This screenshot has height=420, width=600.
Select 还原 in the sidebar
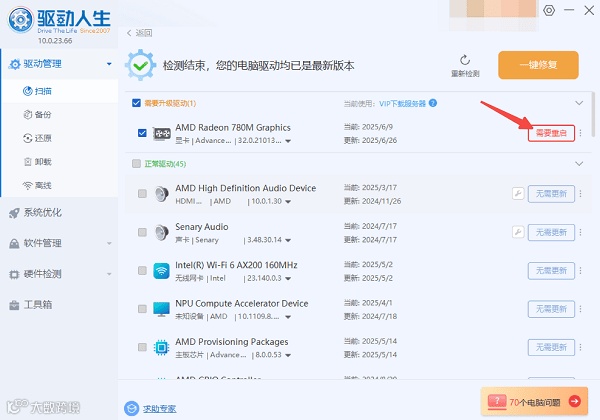[x=60, y=138]
